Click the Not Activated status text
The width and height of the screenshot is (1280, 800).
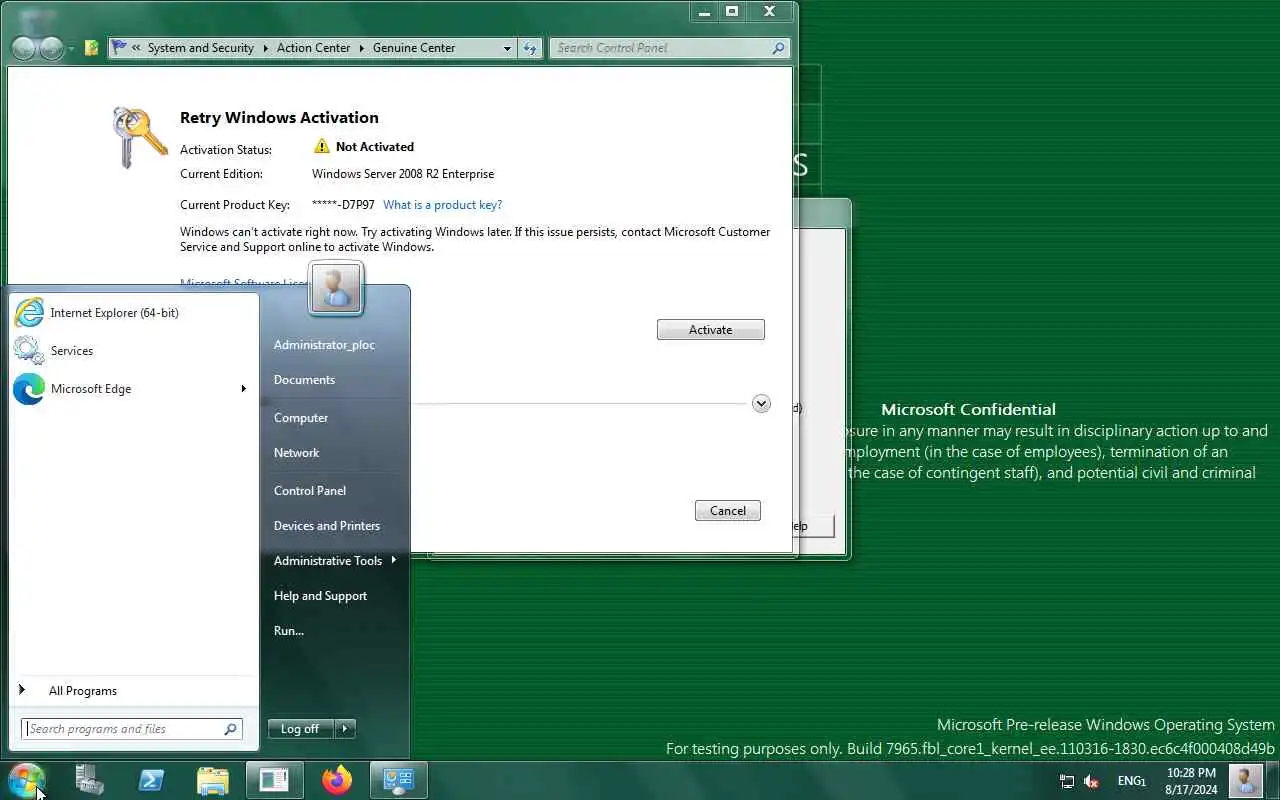point(374,146)
